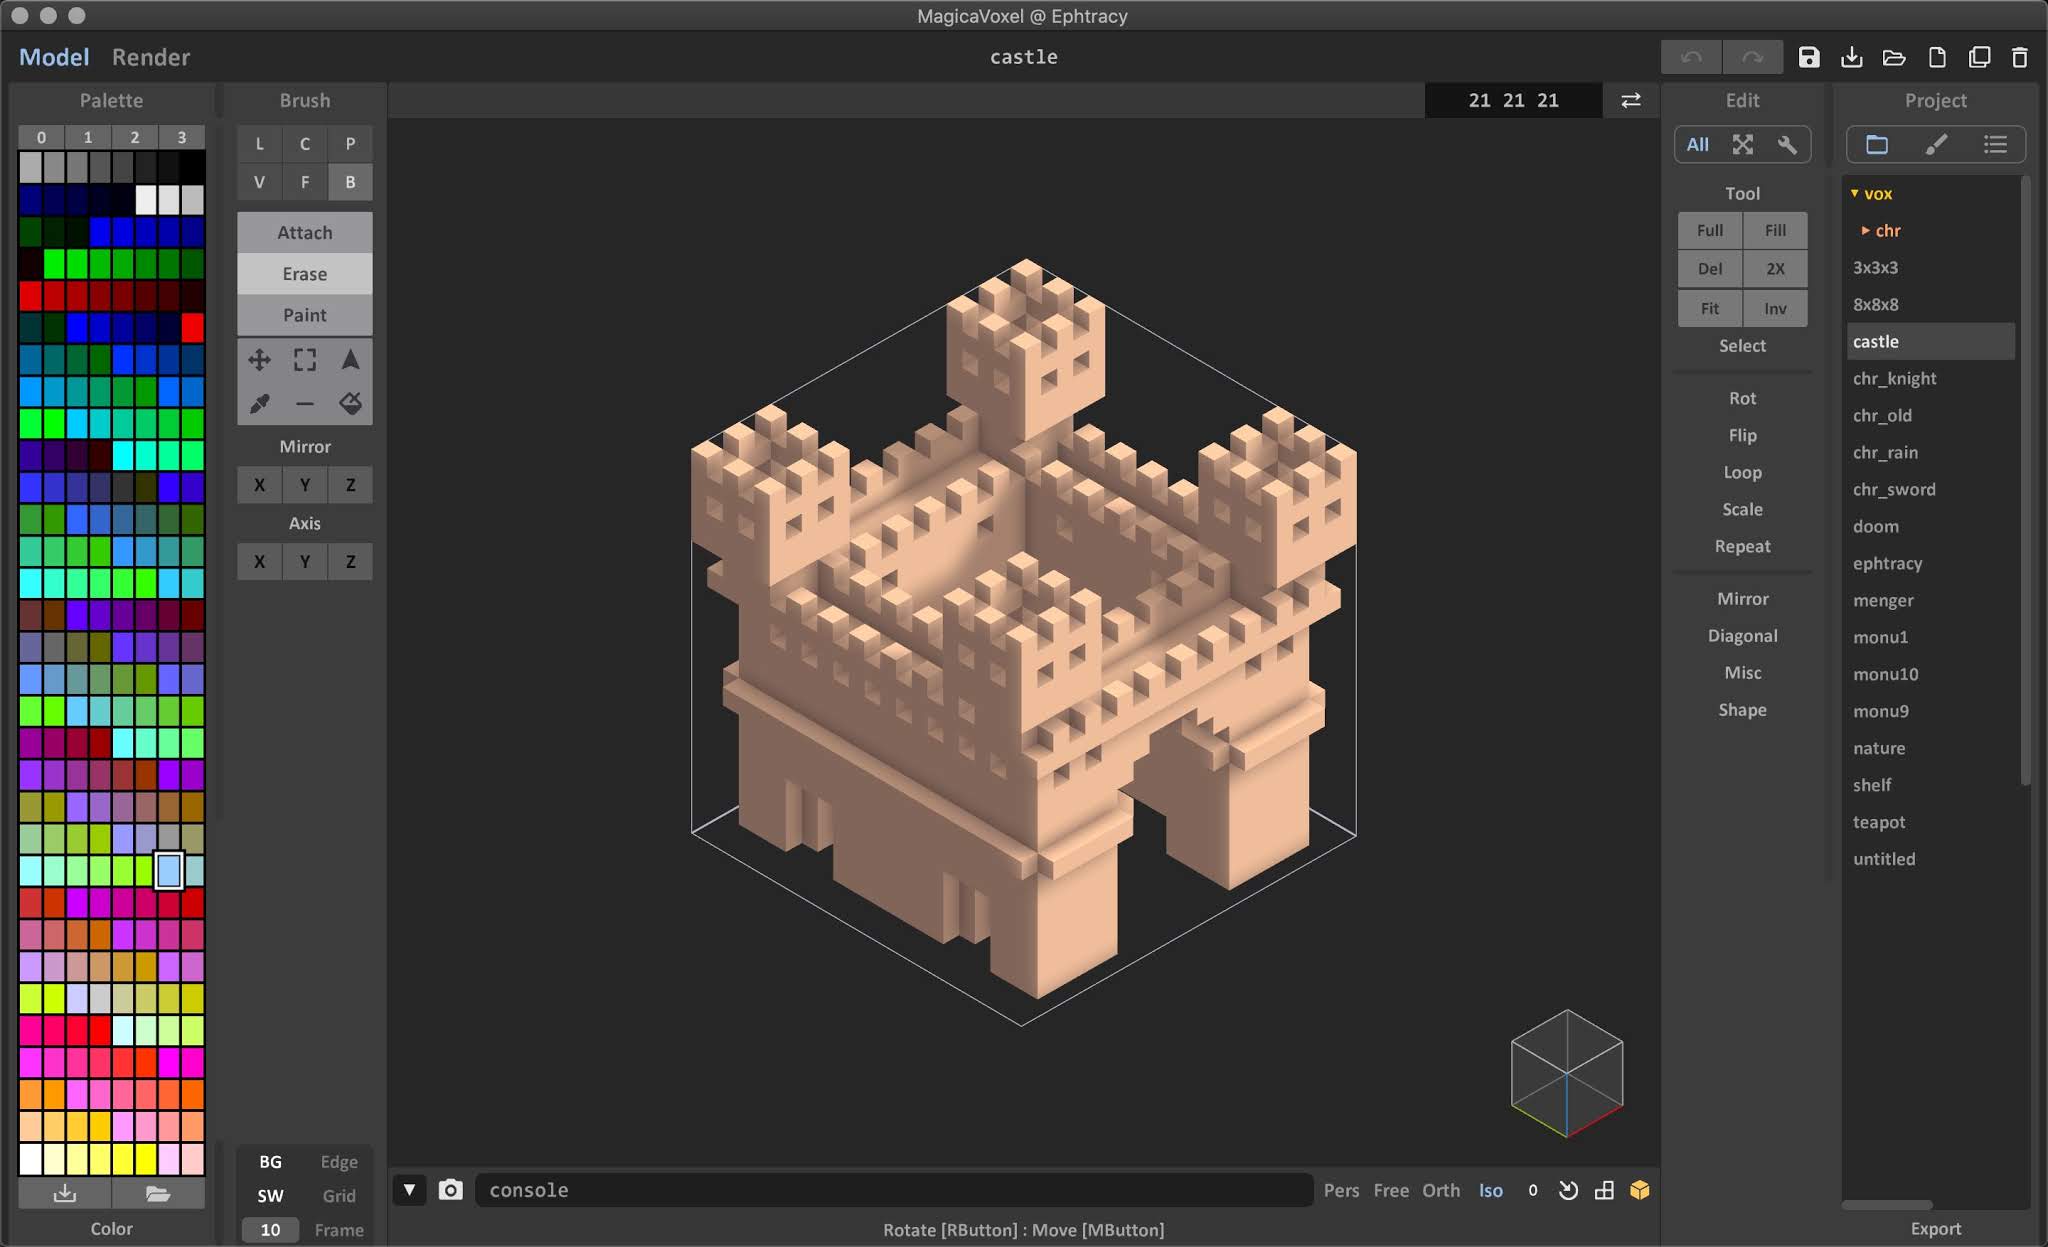The width and height of the screenshot is (2048, 1247).
Task: Select the eyedropper color picker tool
Action: [x=259, y=403]
